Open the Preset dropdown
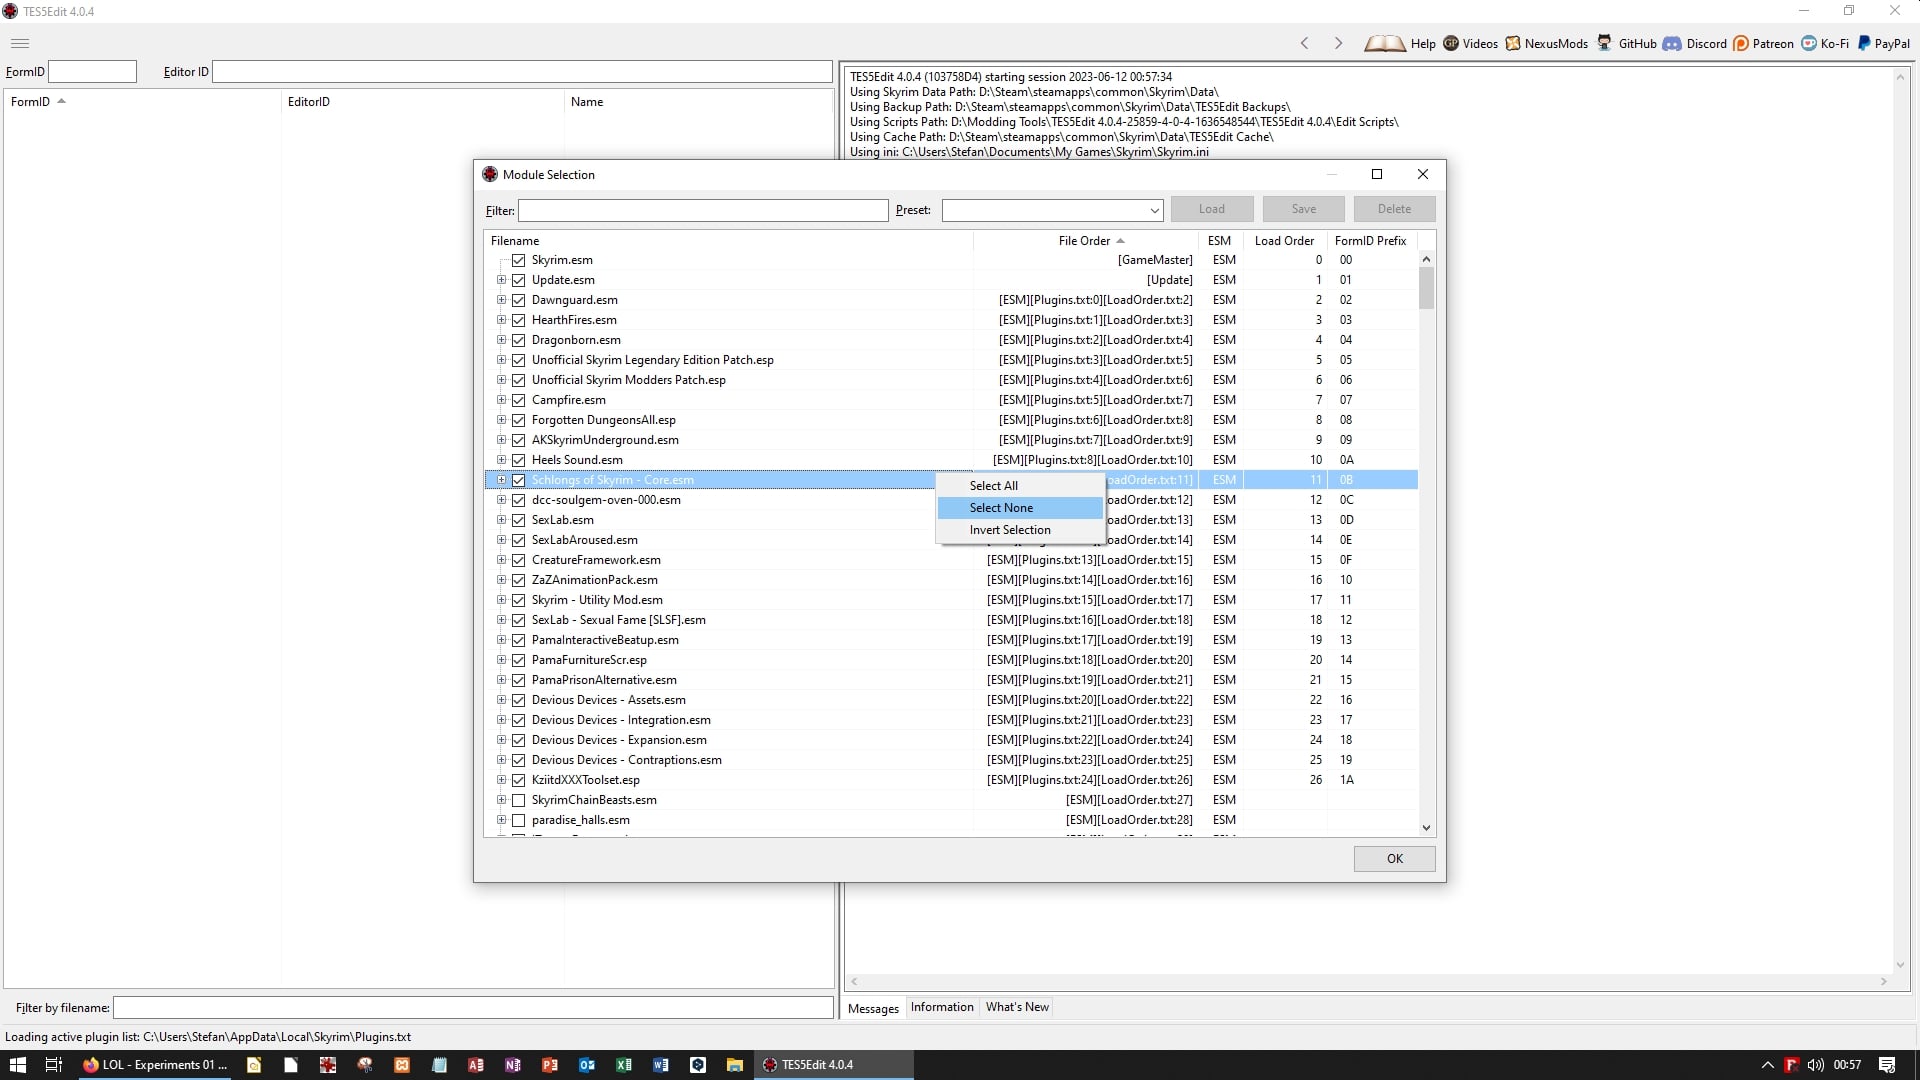 (x=1154, y=210)
